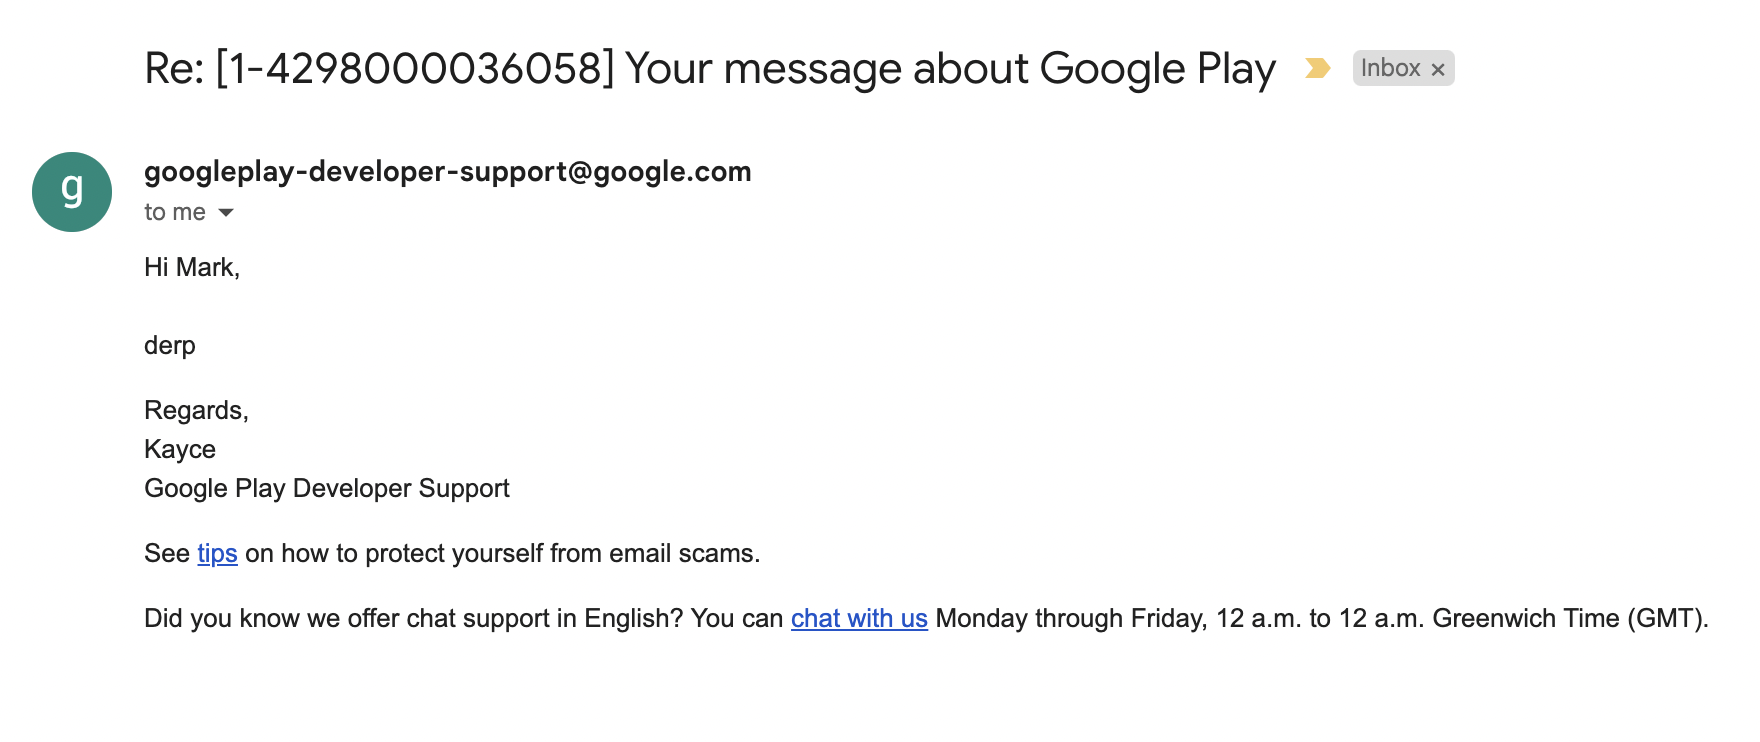The height and width of the screenshot is (742, 1760).
Task: Click the word 'derp' in body
Action: [170, 345]
